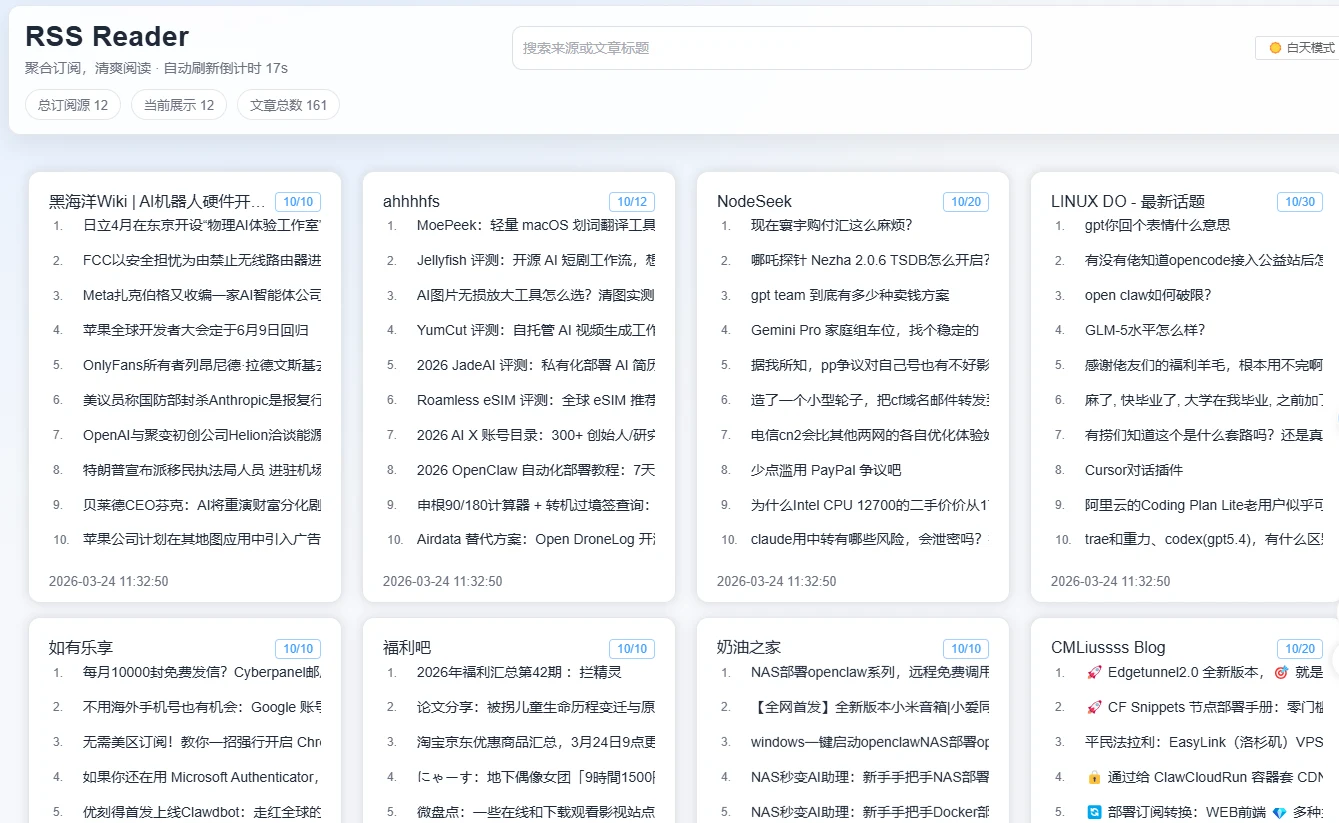Open article Jellyfish 评测：开源 AI 短剧工作流
Viewport: 1339px width, 823px height.
536,260
